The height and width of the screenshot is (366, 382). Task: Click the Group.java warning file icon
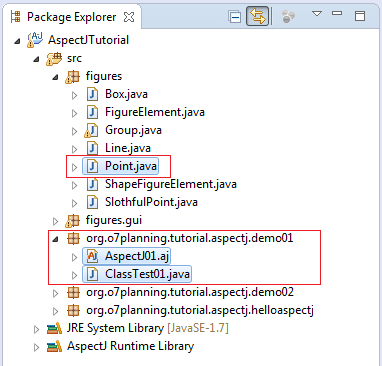click(92, 130)
